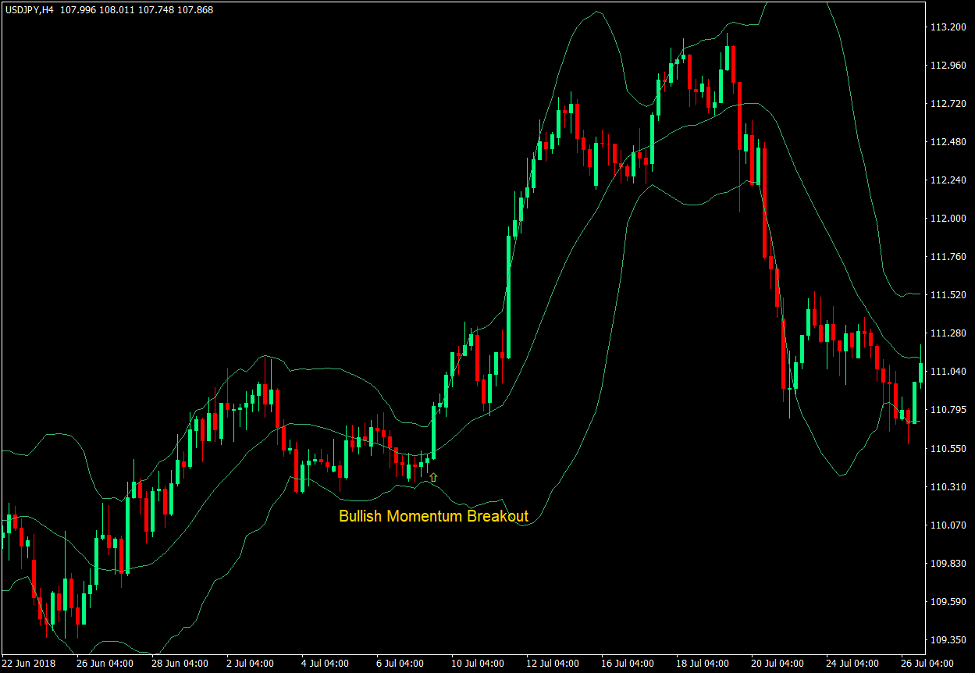Click the USDJPY,H4 chart symbol title
The image size is (977, 675).
[27, 10]
